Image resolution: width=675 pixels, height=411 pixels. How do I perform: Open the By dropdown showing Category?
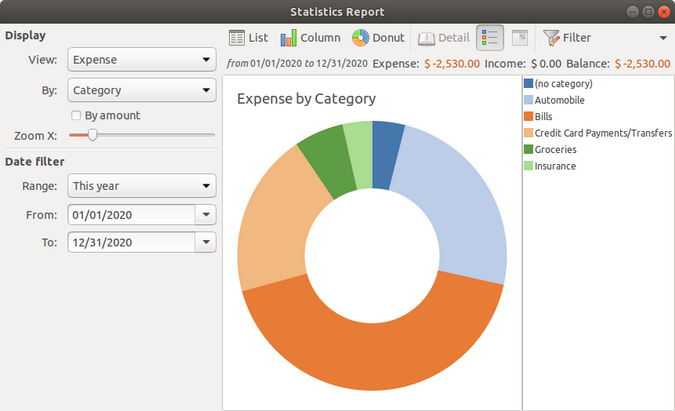[141, 90]
